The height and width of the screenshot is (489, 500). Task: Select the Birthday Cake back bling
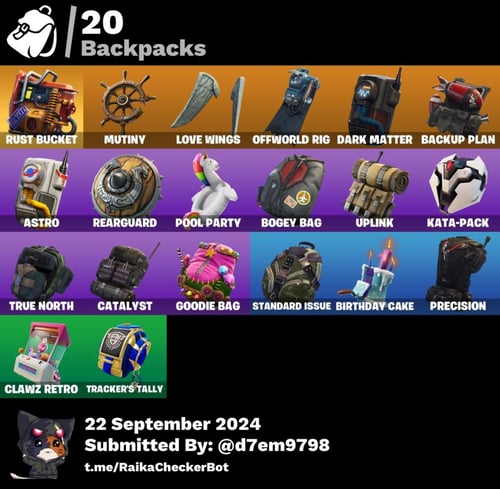point(375,273)
